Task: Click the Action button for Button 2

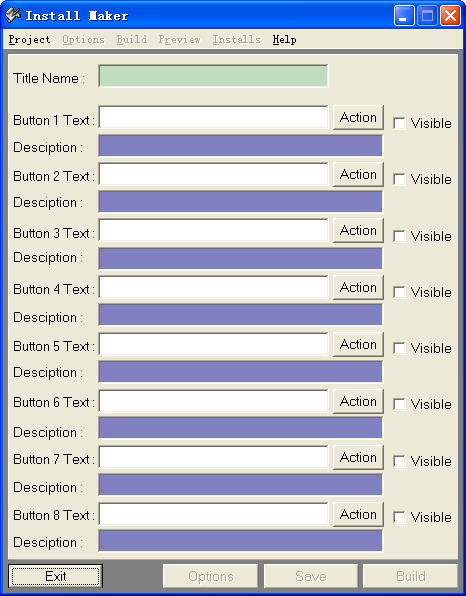Action: pyautogui.click(x=358, y=174)
